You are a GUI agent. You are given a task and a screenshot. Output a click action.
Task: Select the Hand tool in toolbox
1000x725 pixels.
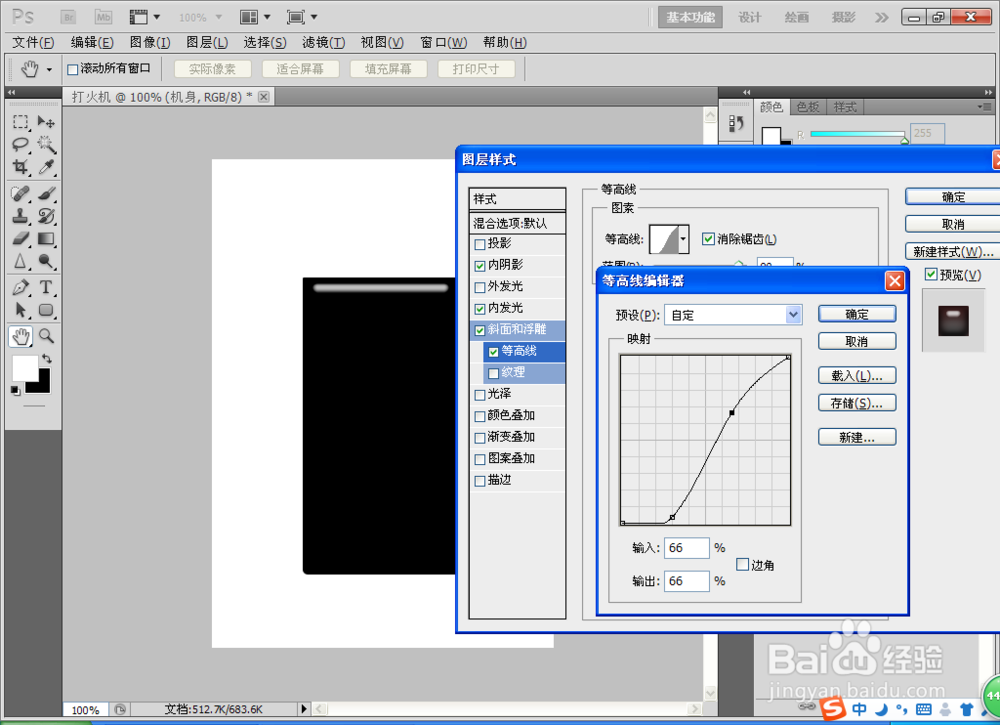pos(20,335)
